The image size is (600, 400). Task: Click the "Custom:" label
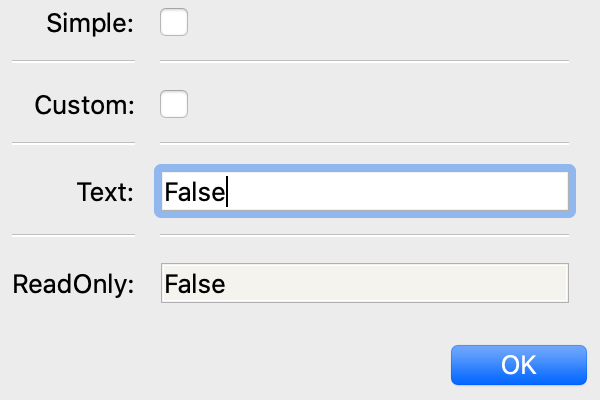click(84, 105)
